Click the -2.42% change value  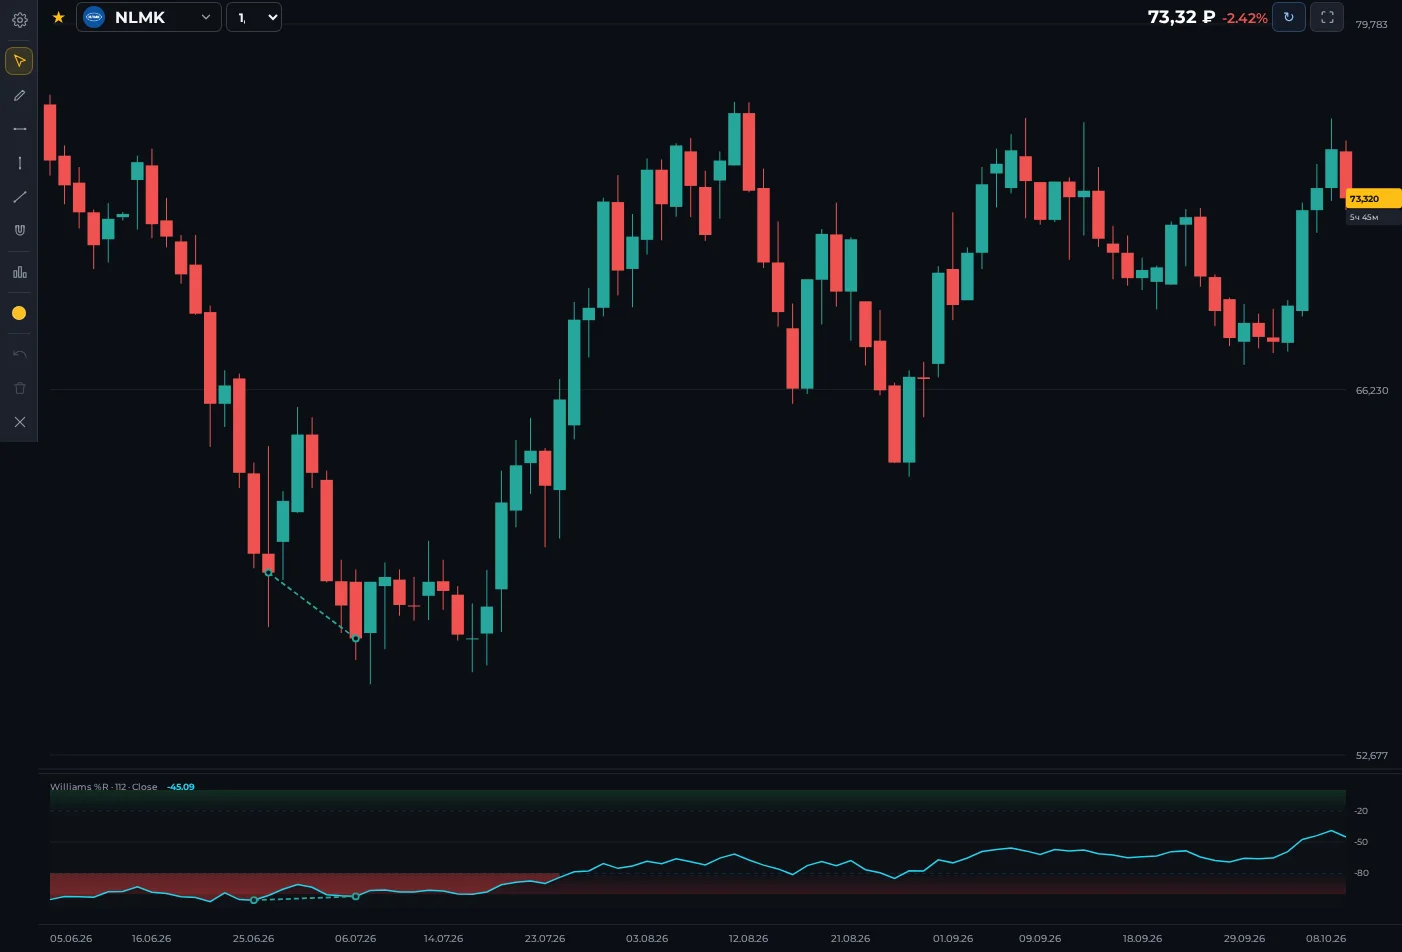1245,18
